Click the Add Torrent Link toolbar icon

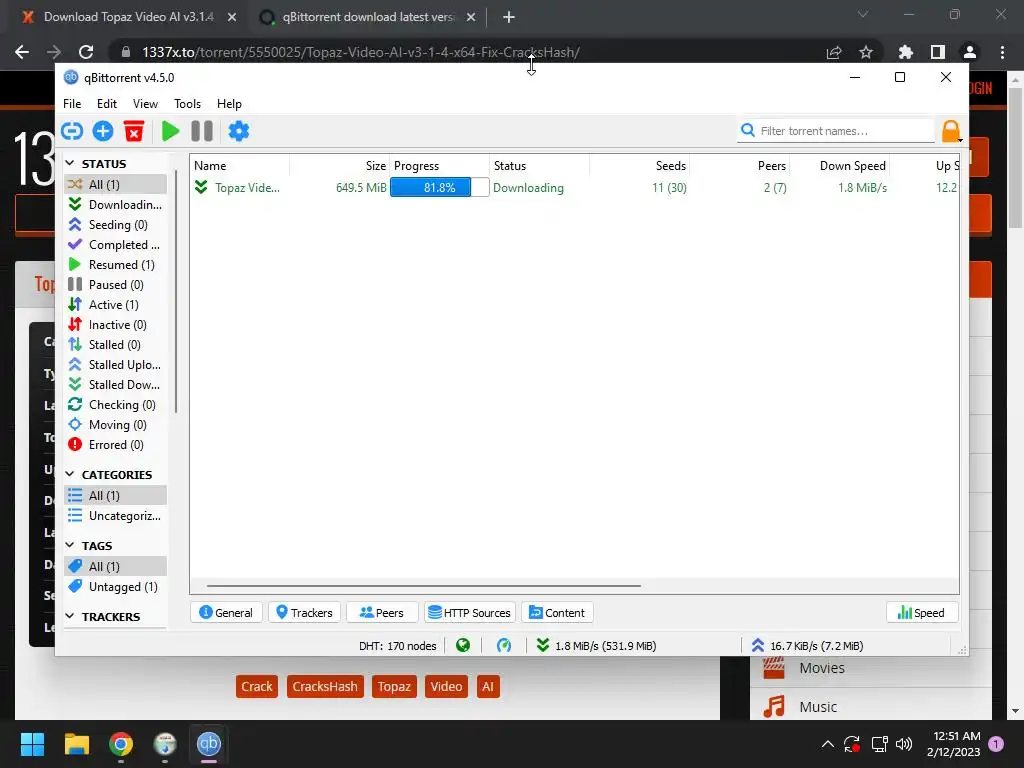72,131
